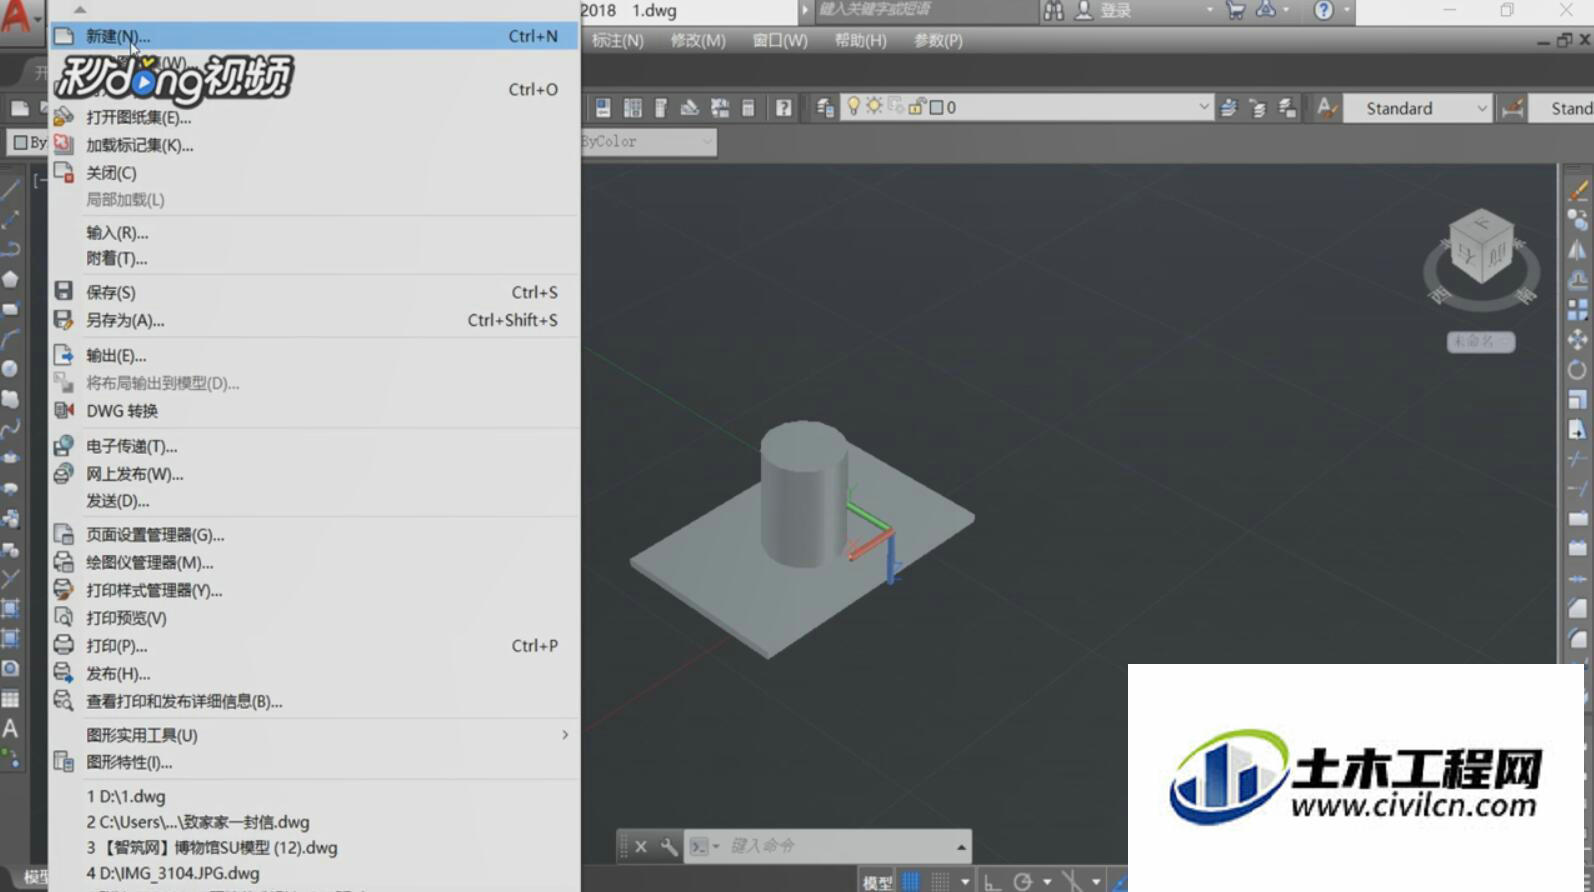The height and width of the screenshot is (892, 1594).
Task: Expand polar tracking angle dropdown arrow
Action: point(1047,882)
